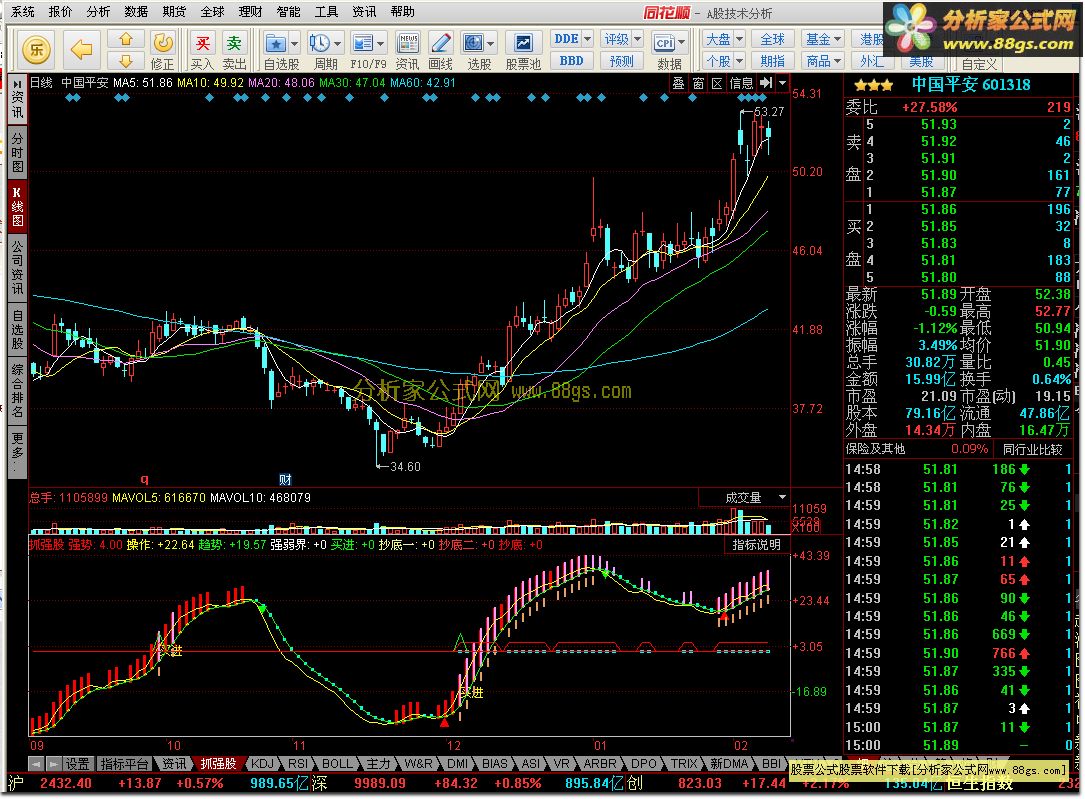This screenshot has height=799, width=1085.
Task: Click the down arrow navigation icon
Action: (126, 60)
